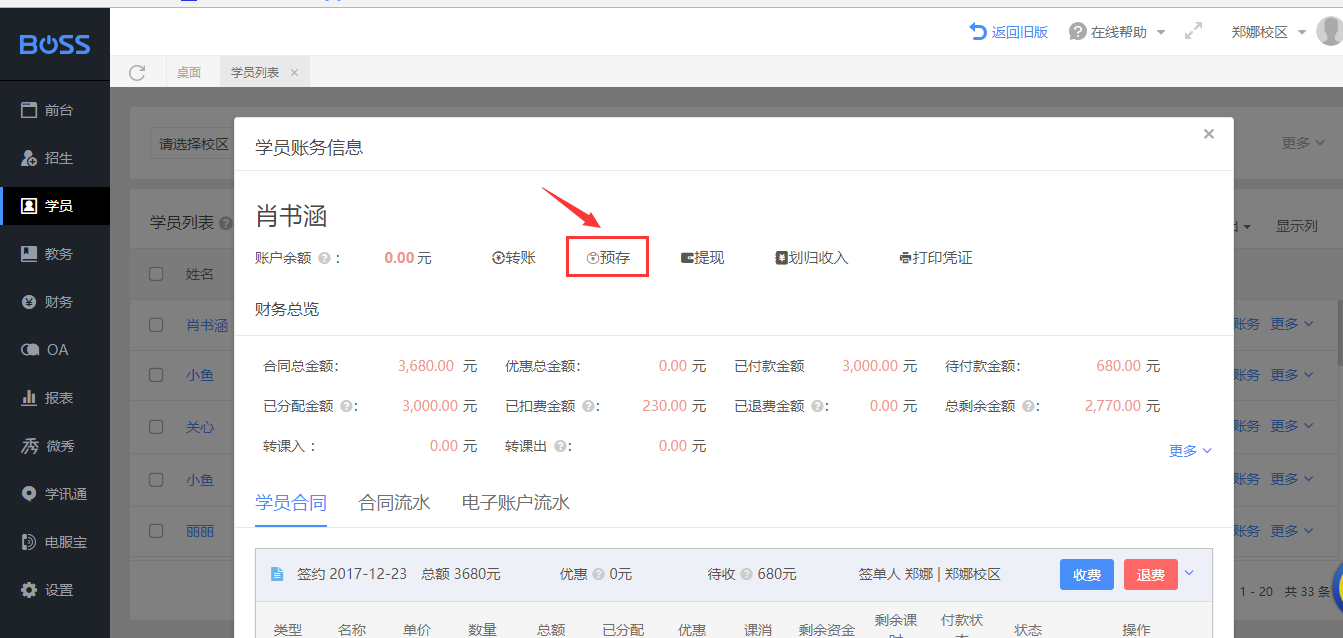Open the 请选择校区 dropdown

click(194, 144)
